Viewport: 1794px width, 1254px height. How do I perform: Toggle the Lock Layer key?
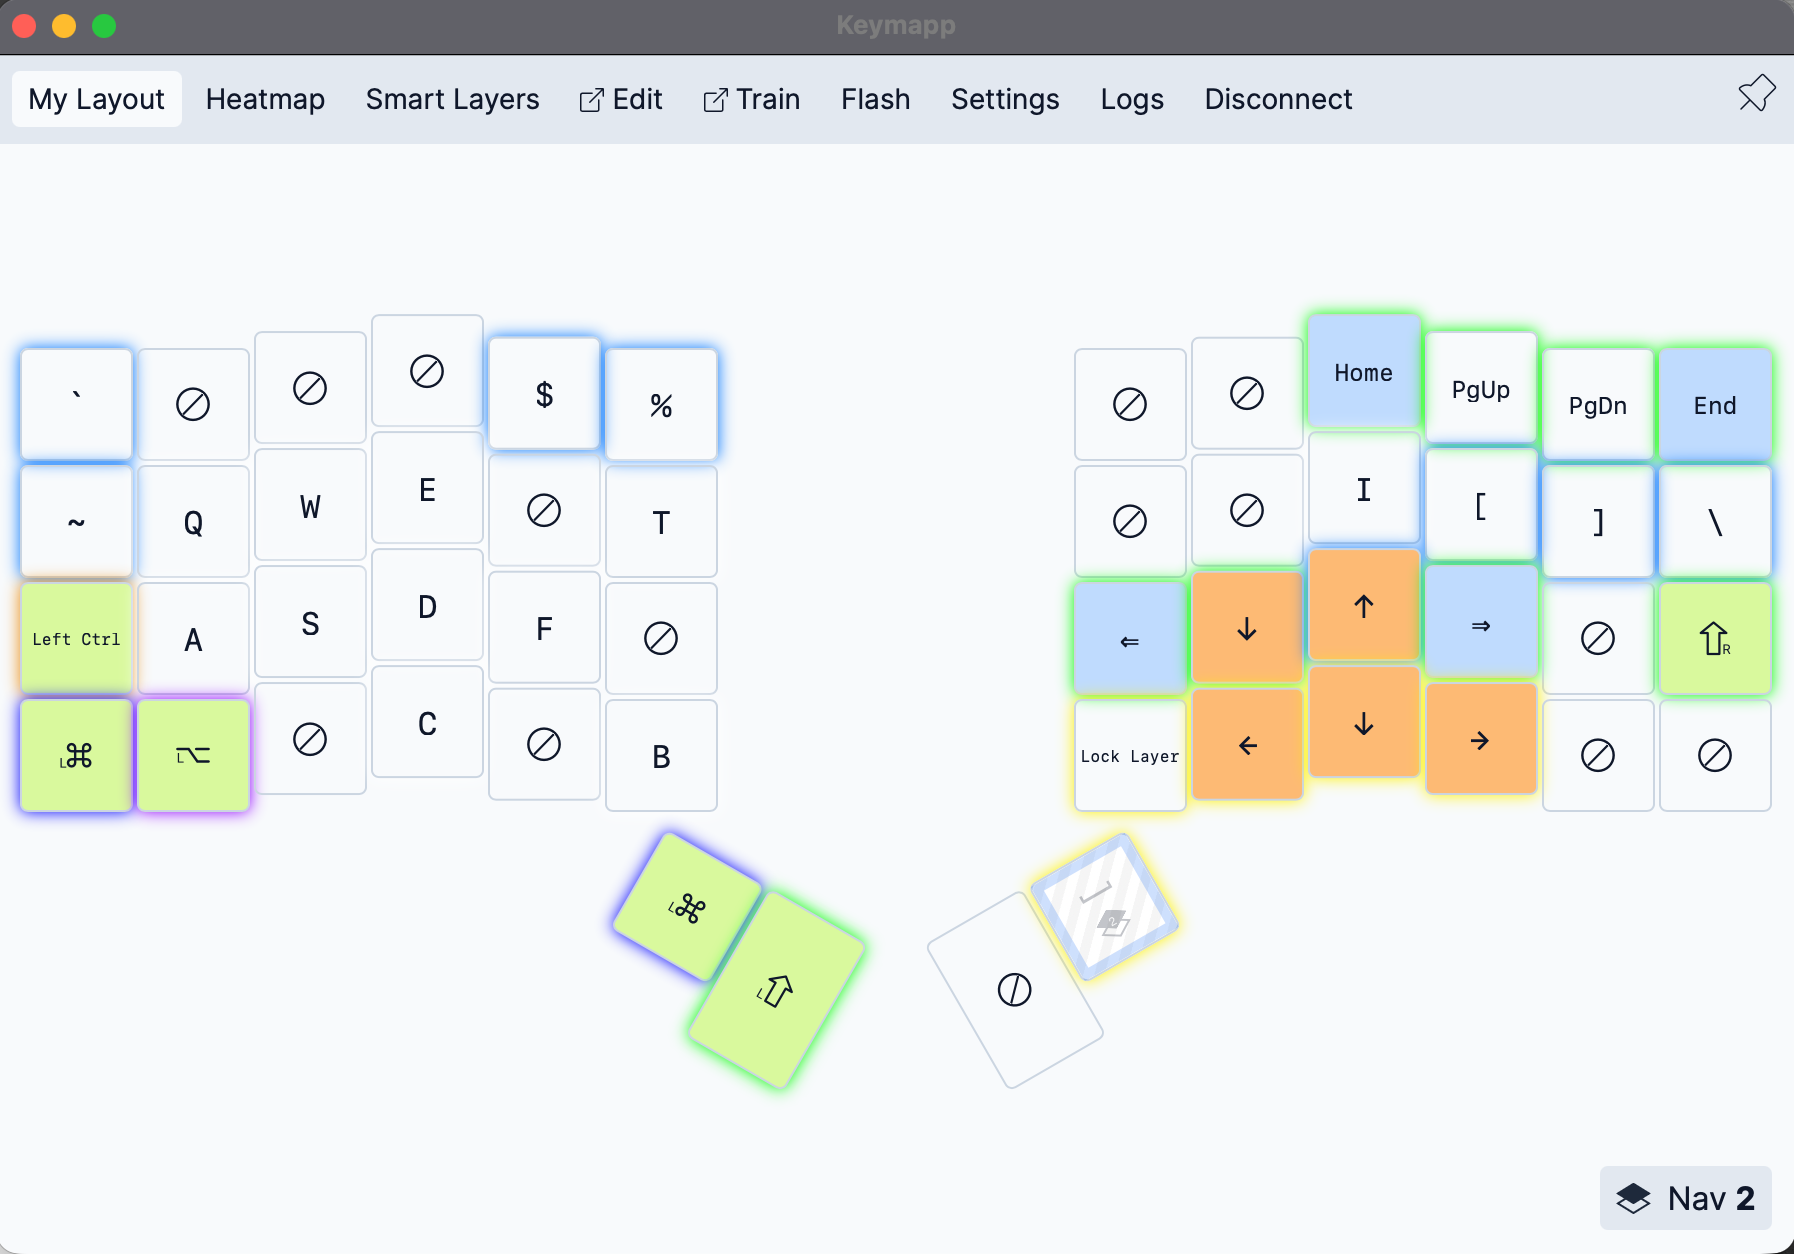pos(1129,756)
